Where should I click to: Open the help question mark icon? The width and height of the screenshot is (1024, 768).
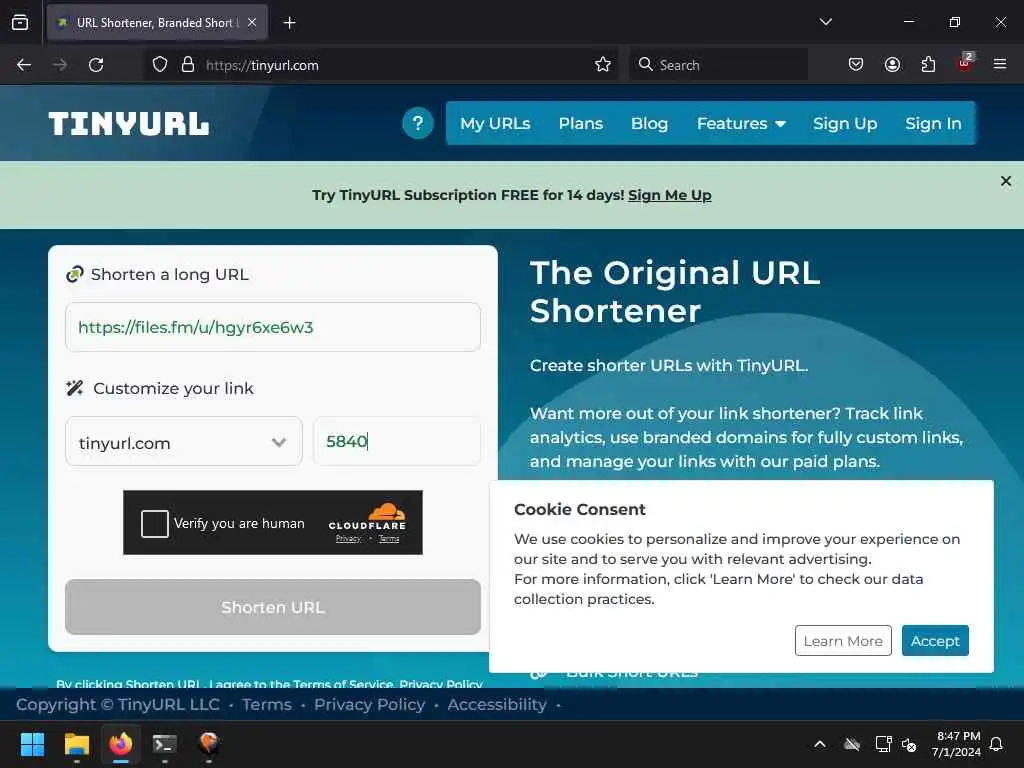tap(418, 123)
